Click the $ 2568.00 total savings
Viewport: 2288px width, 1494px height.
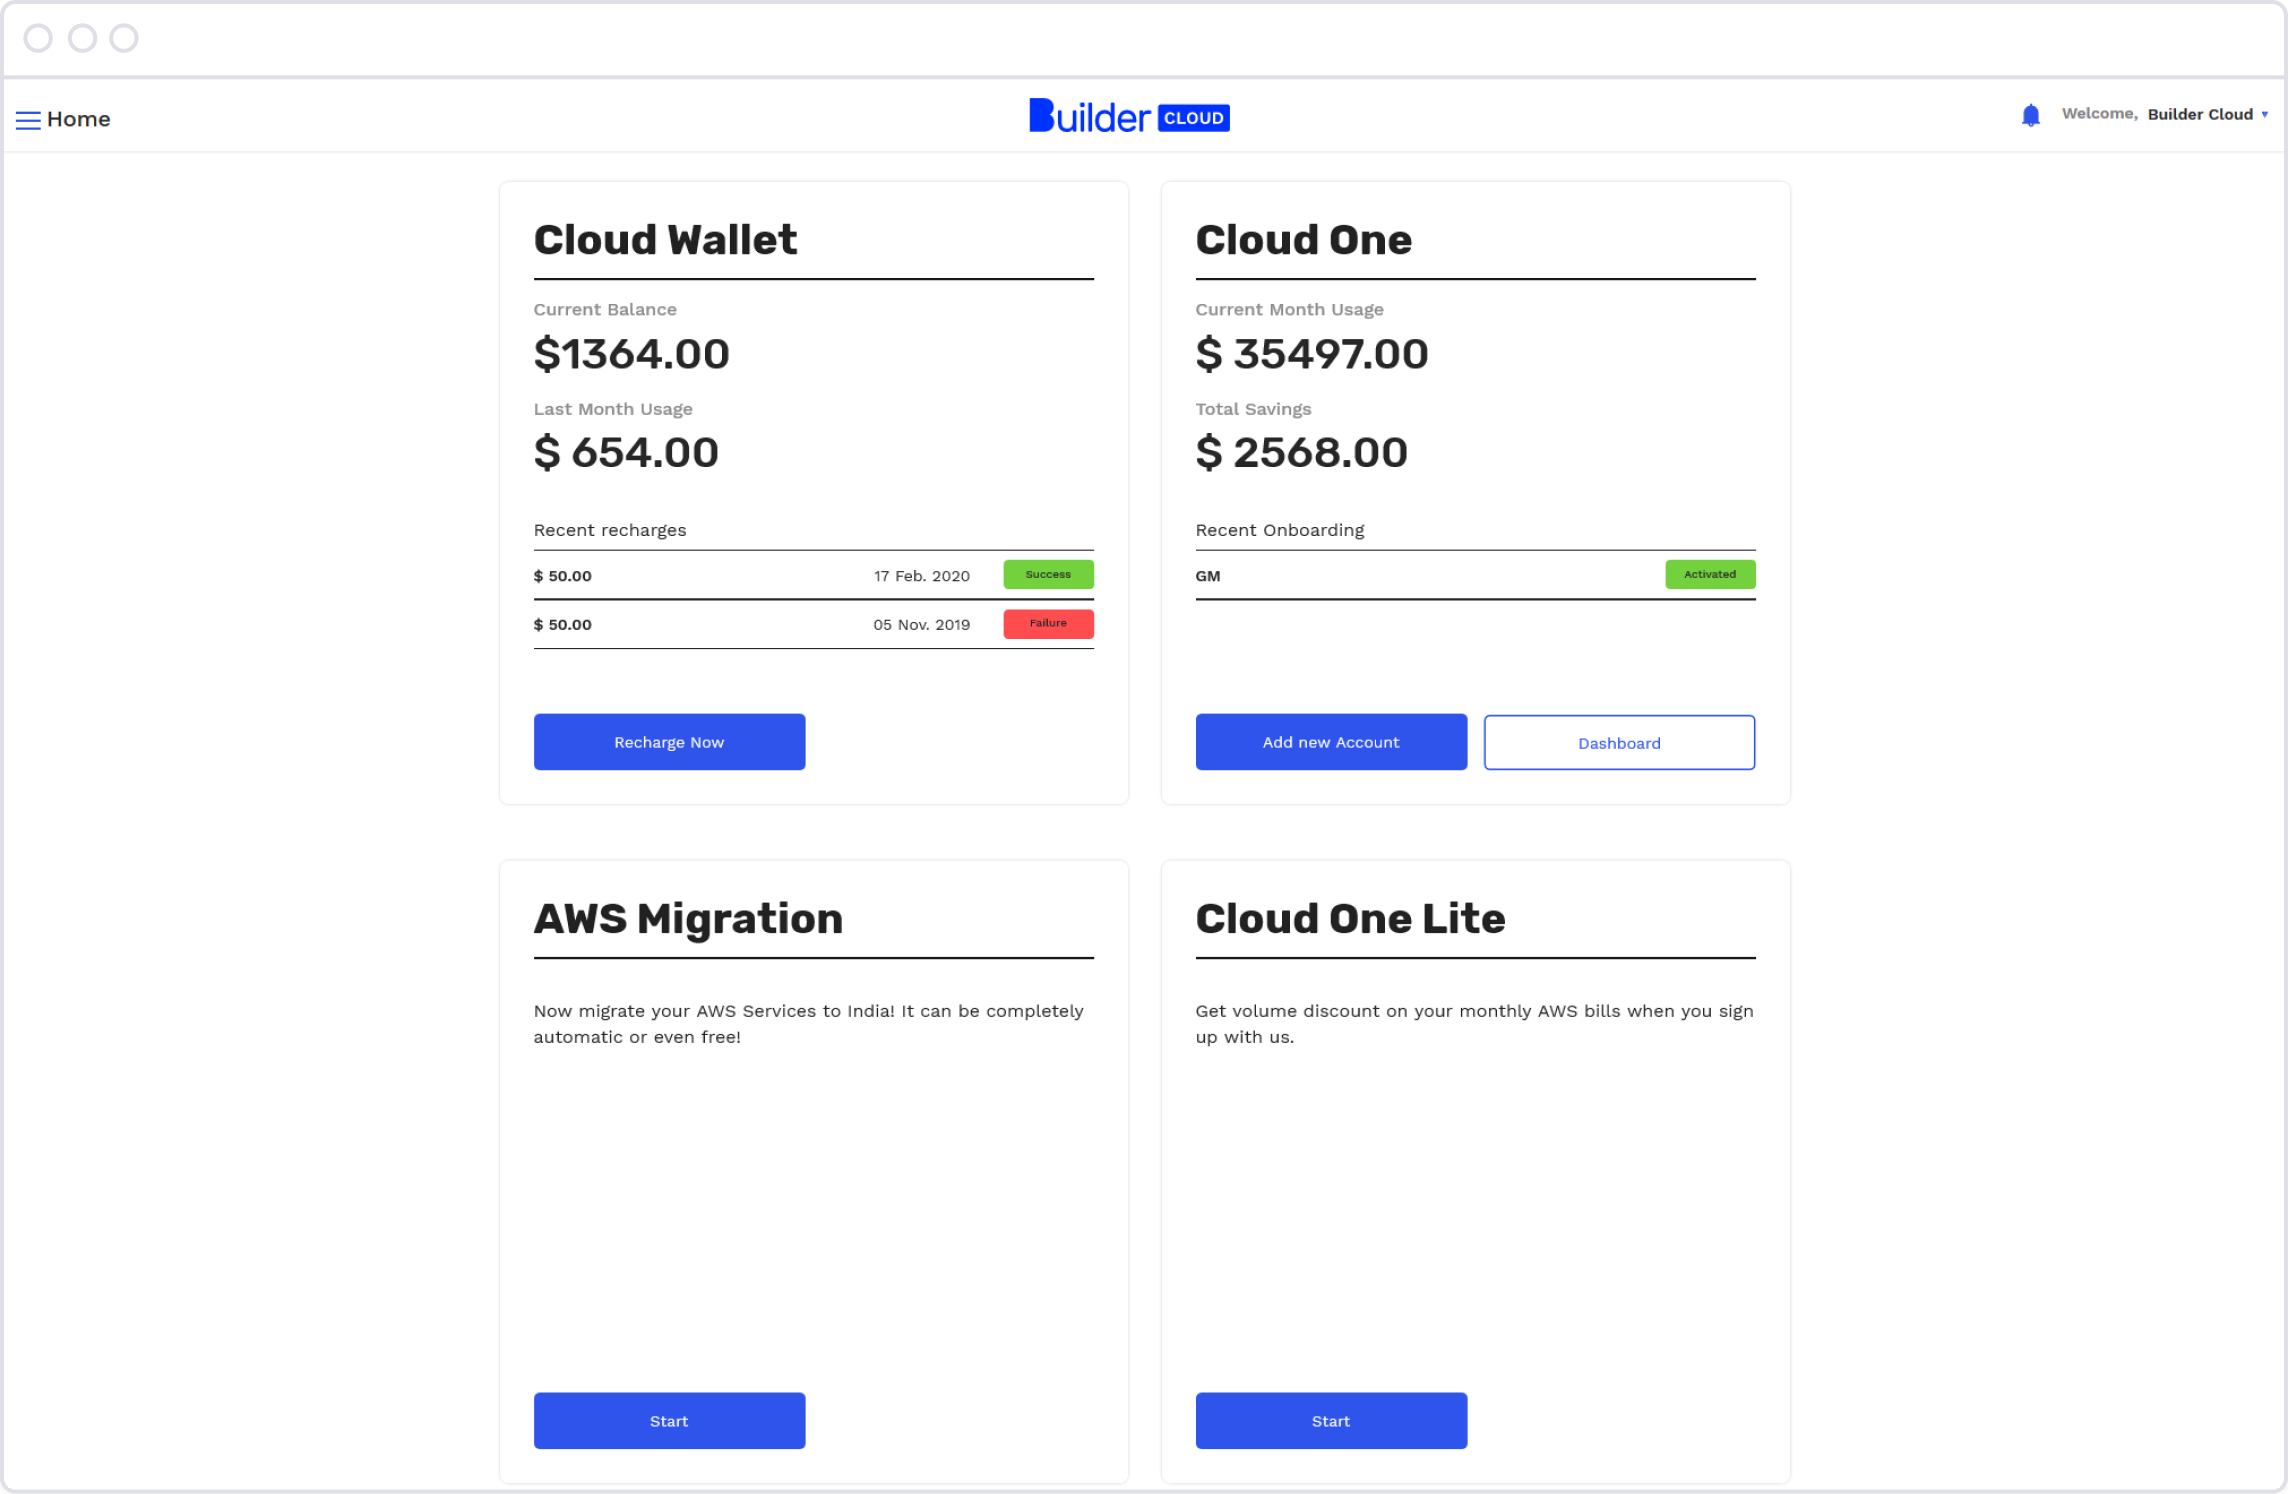[x=1302, y=453]
